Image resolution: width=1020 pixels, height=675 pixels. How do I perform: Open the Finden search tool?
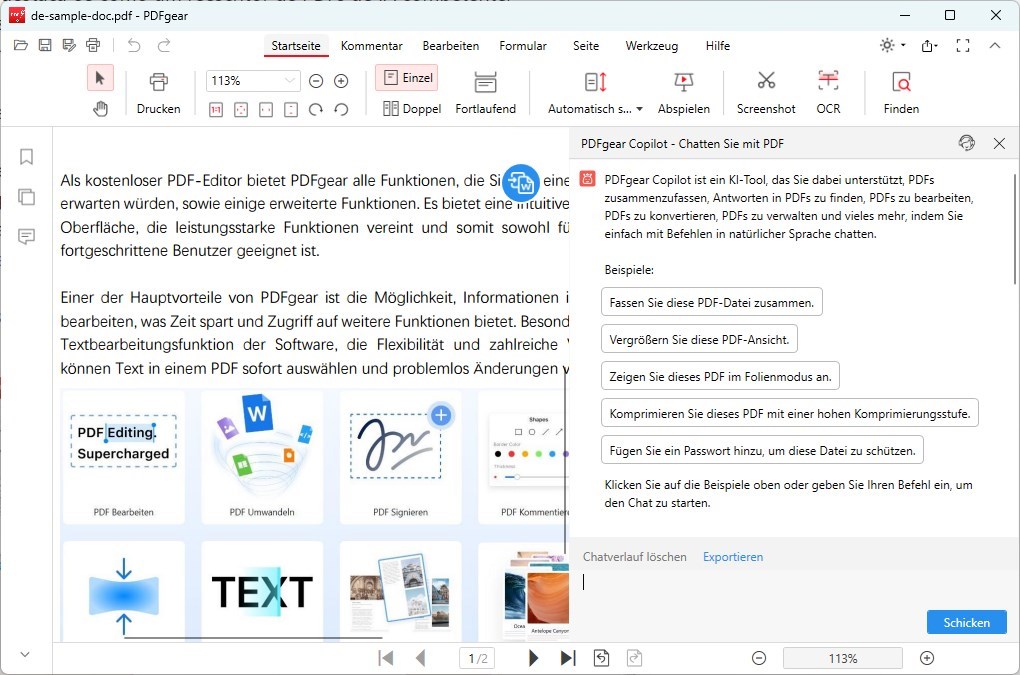coord(899,90)
